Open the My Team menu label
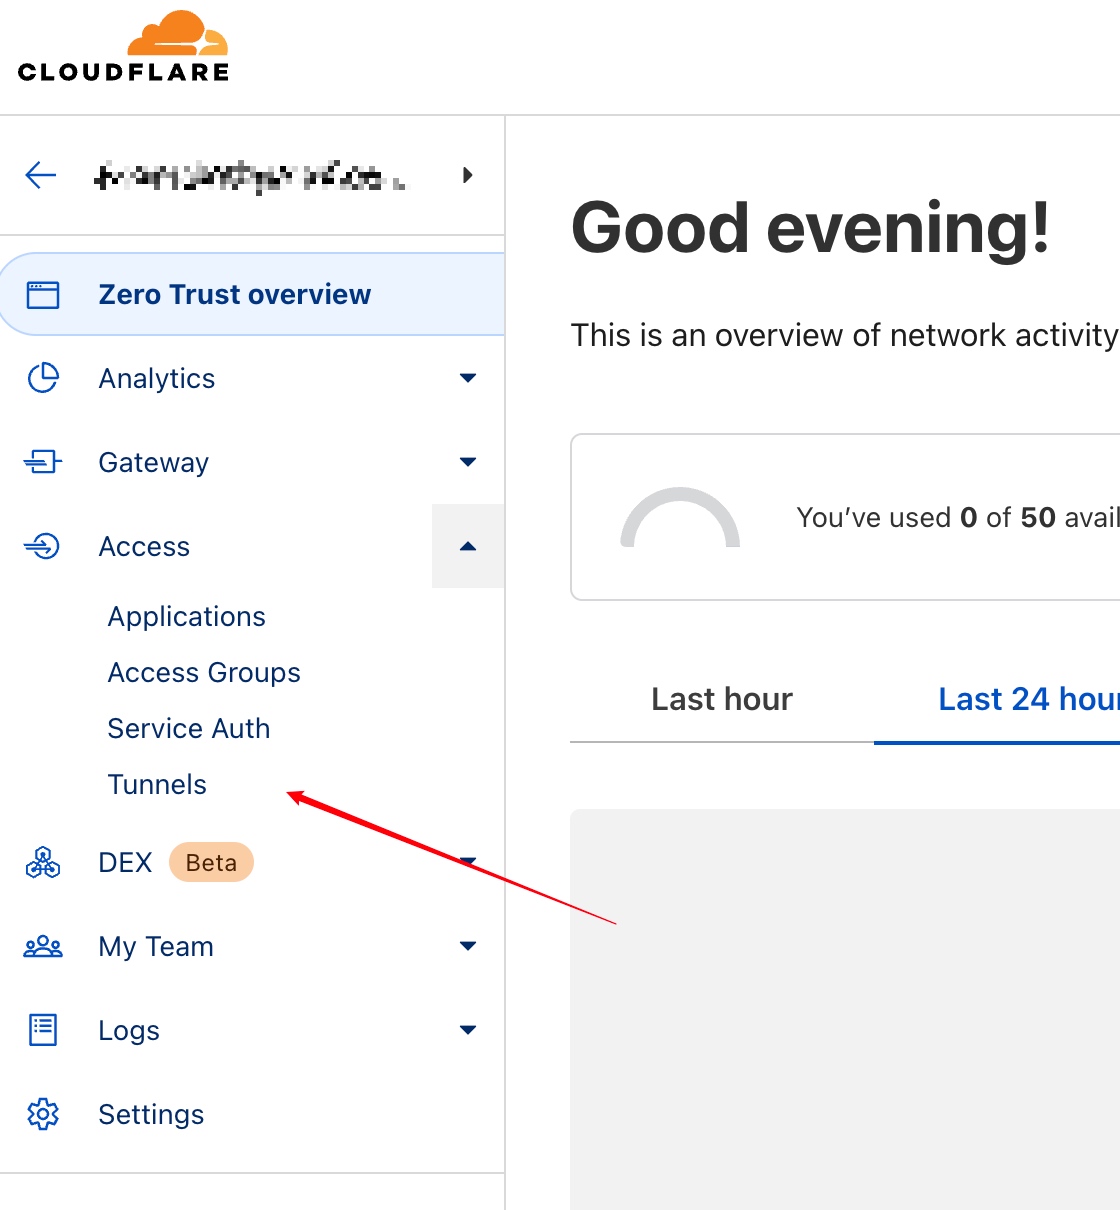1120x1210 pixels. pyautogui.click(x=156, y=947)
